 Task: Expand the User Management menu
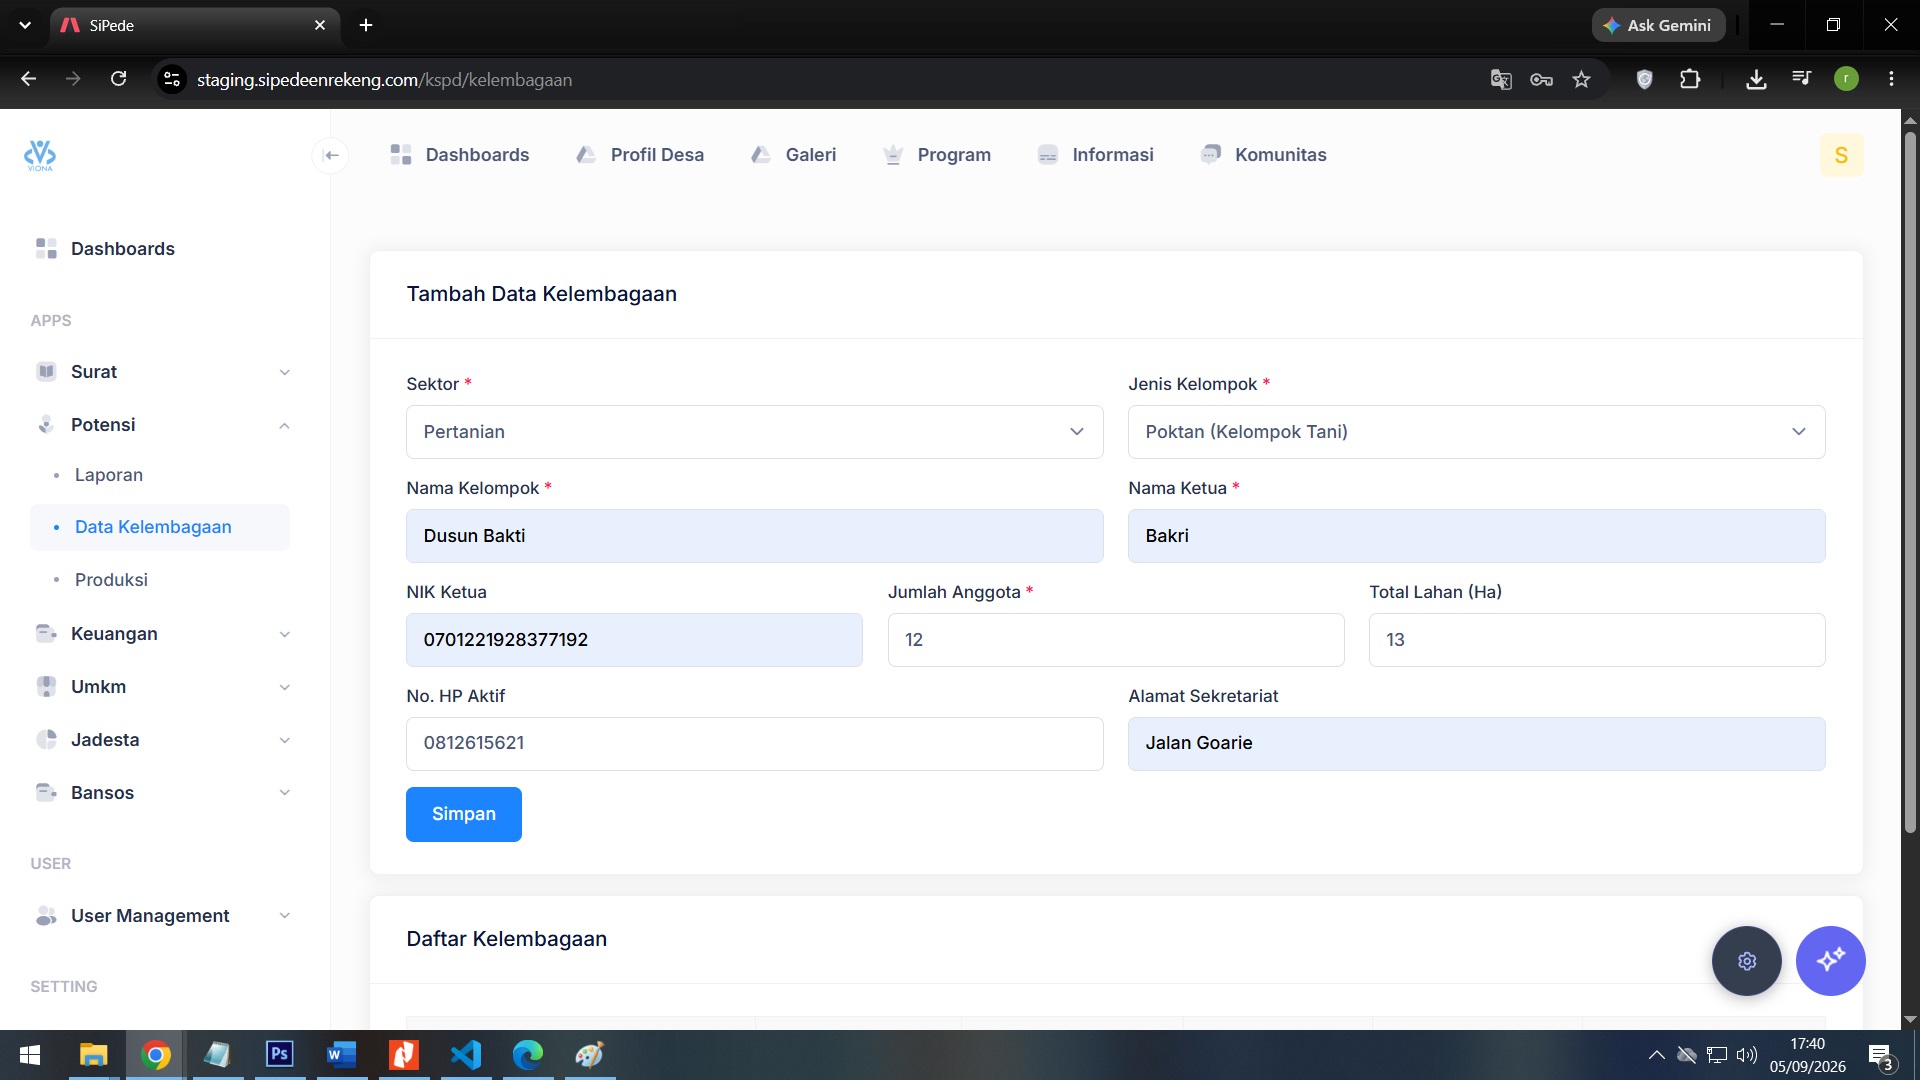pos(160,916)
